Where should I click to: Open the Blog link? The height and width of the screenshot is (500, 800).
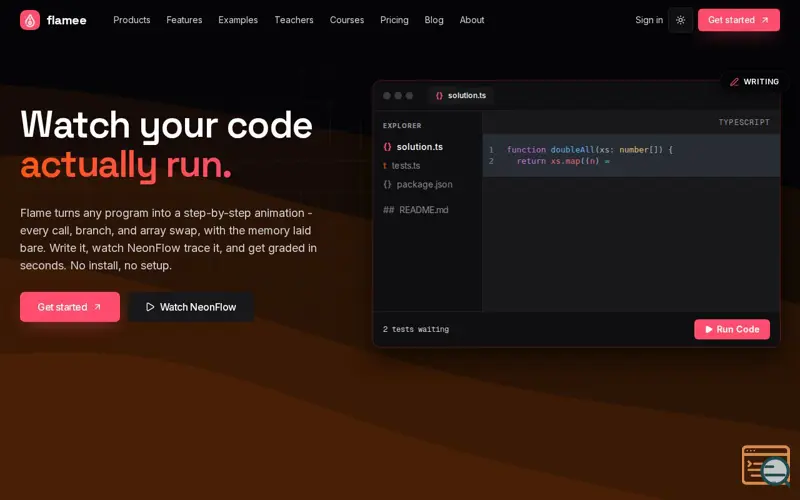(434, 20)
